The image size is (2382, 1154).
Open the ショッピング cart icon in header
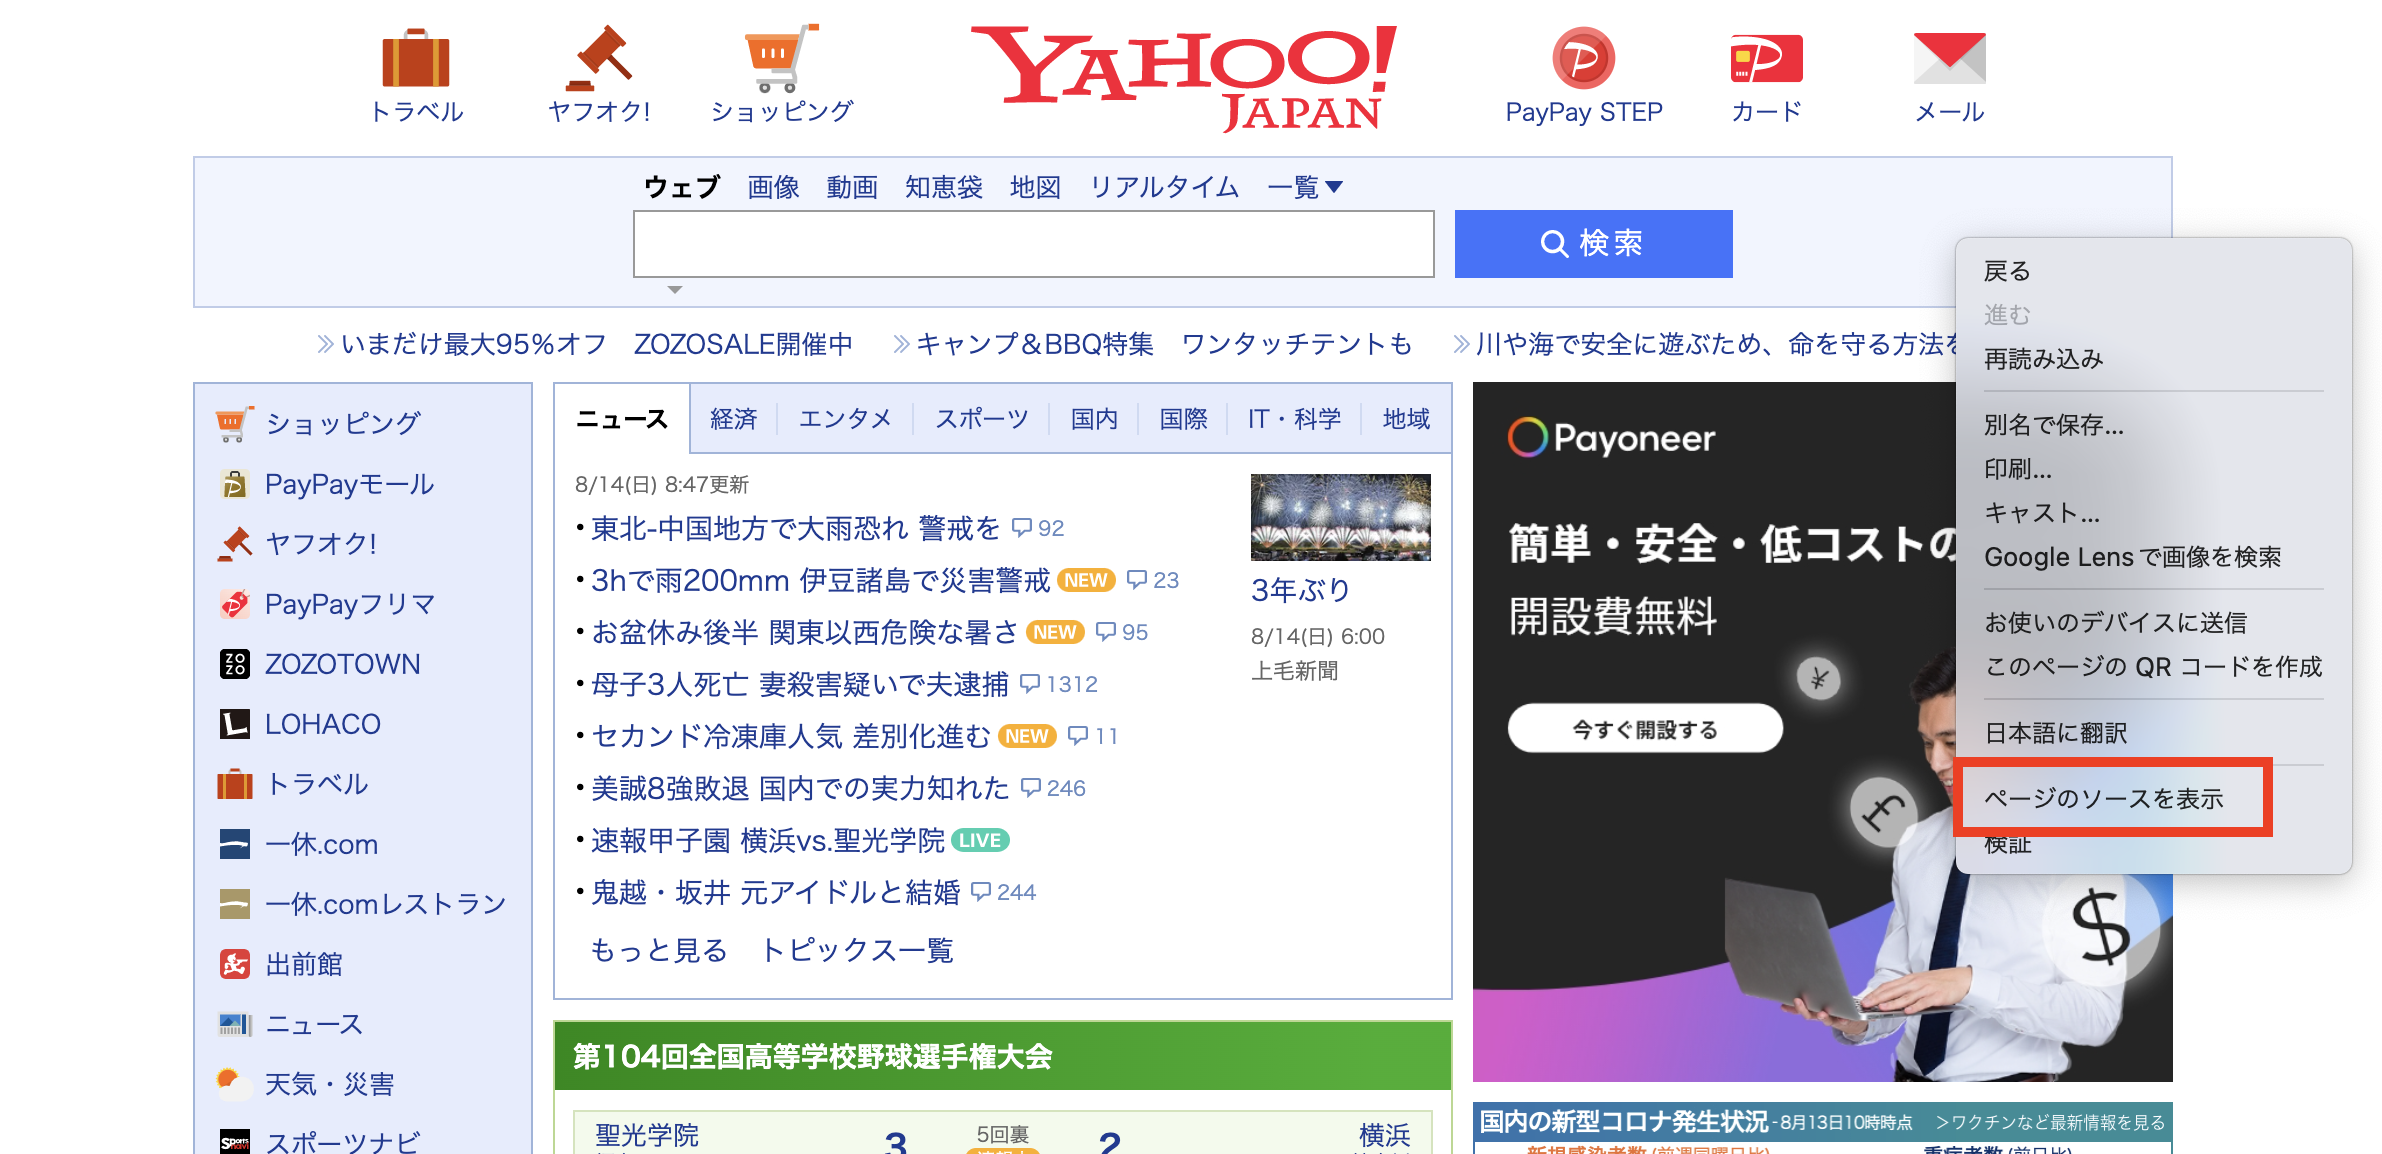coord(781,58)
